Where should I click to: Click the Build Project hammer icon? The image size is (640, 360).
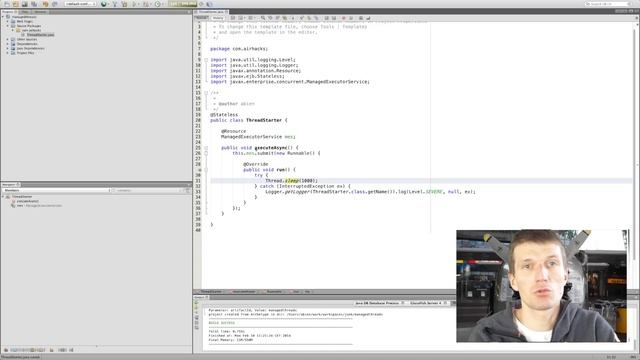(x=115, y=4)
